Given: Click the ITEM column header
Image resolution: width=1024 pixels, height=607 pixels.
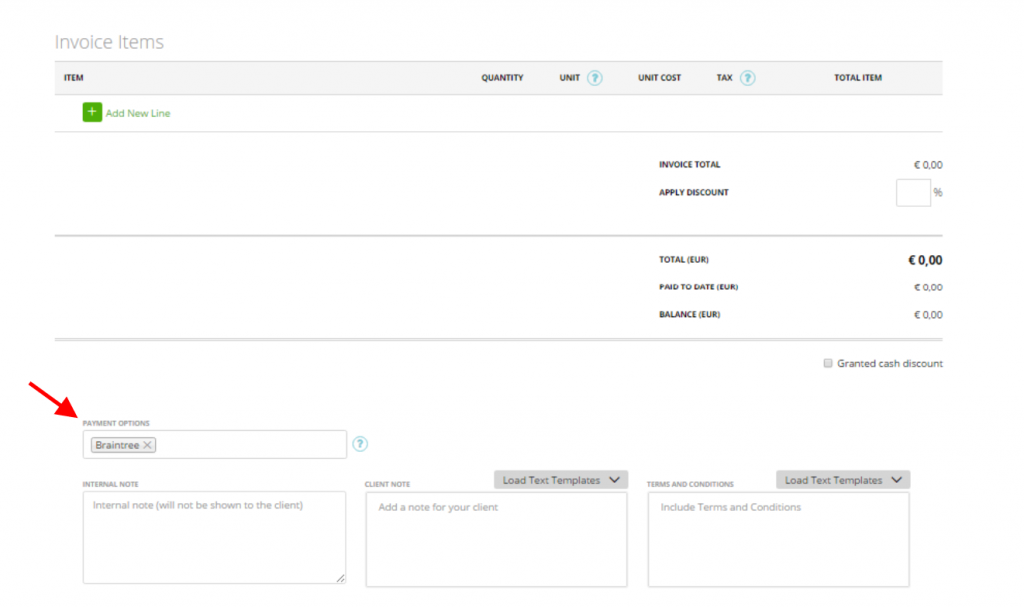Looking at the screenshot, I should (73, 77).
